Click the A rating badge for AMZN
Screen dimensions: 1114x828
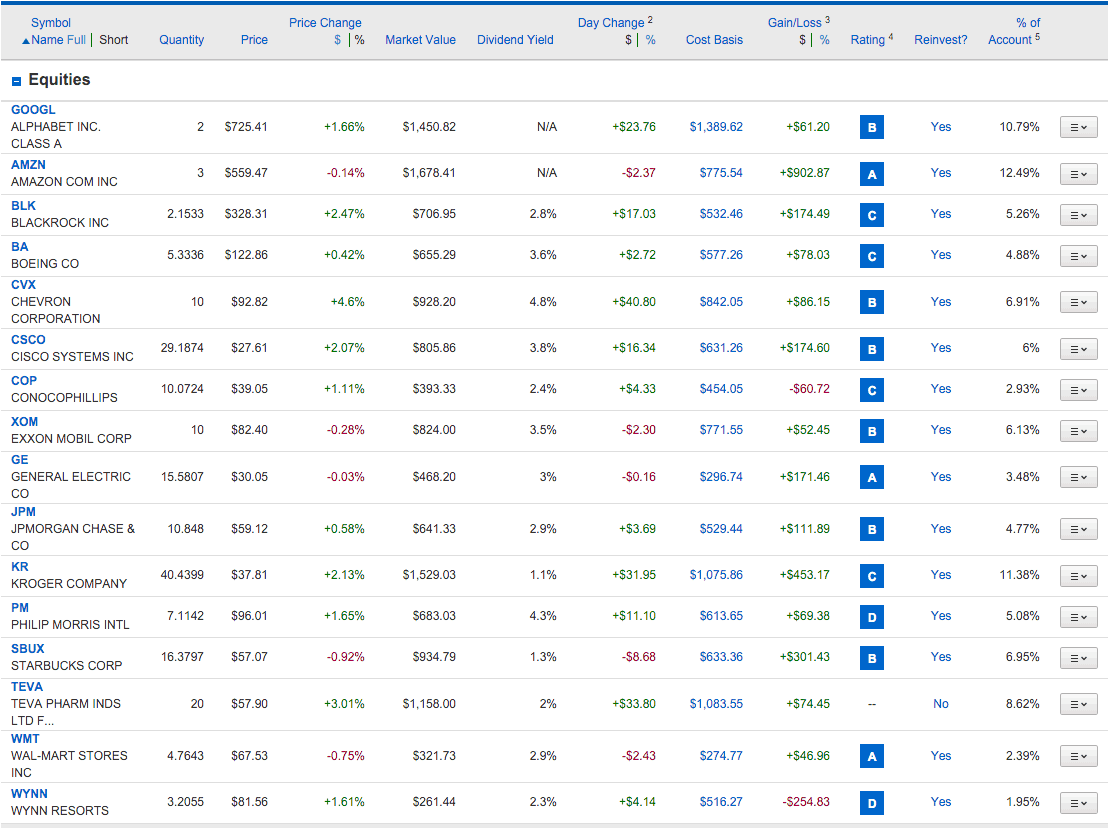pos(872,174)
